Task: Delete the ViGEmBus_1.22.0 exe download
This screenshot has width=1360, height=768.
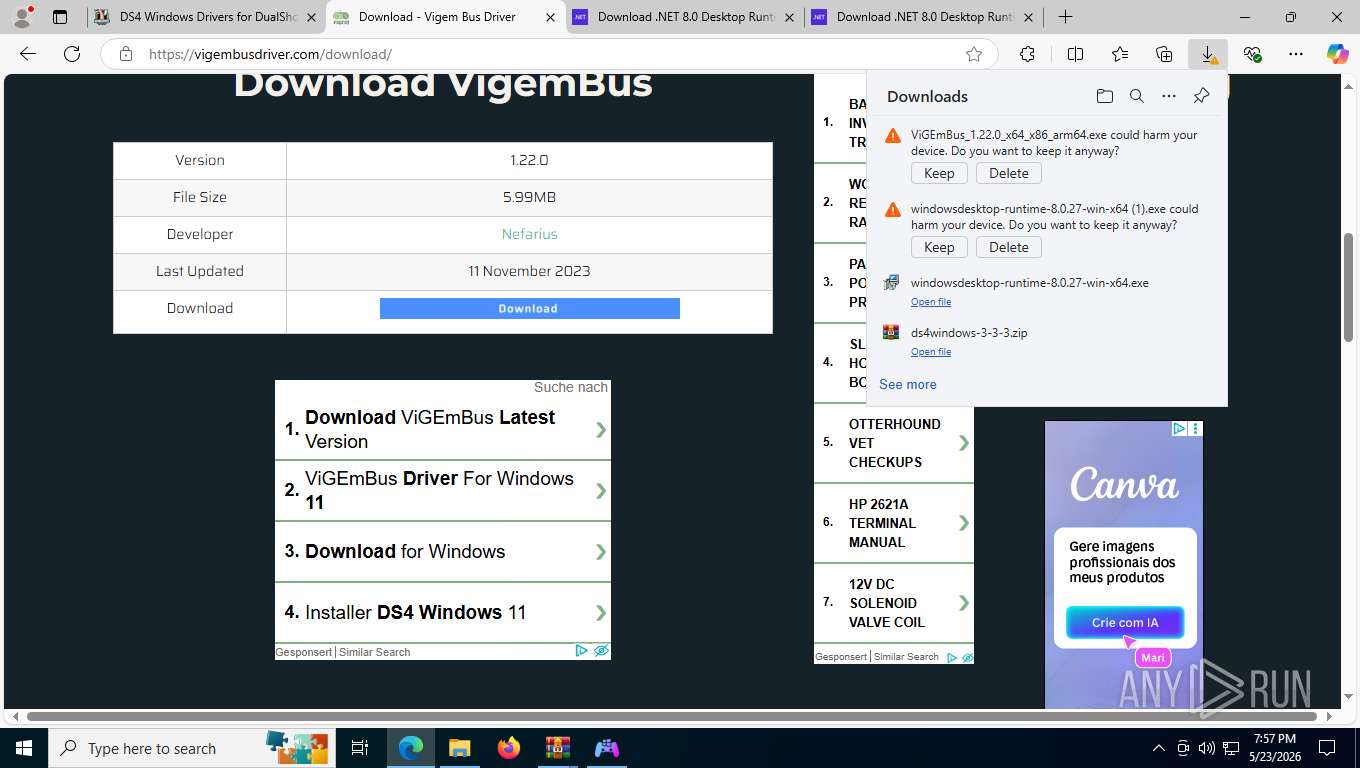Action: coord(1009,173)
